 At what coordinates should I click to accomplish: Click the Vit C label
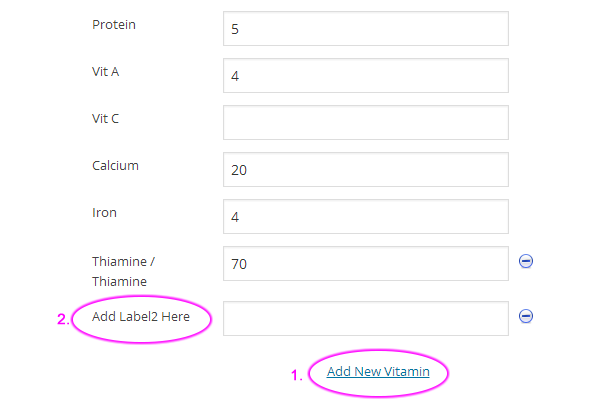[x=106, y=118]
